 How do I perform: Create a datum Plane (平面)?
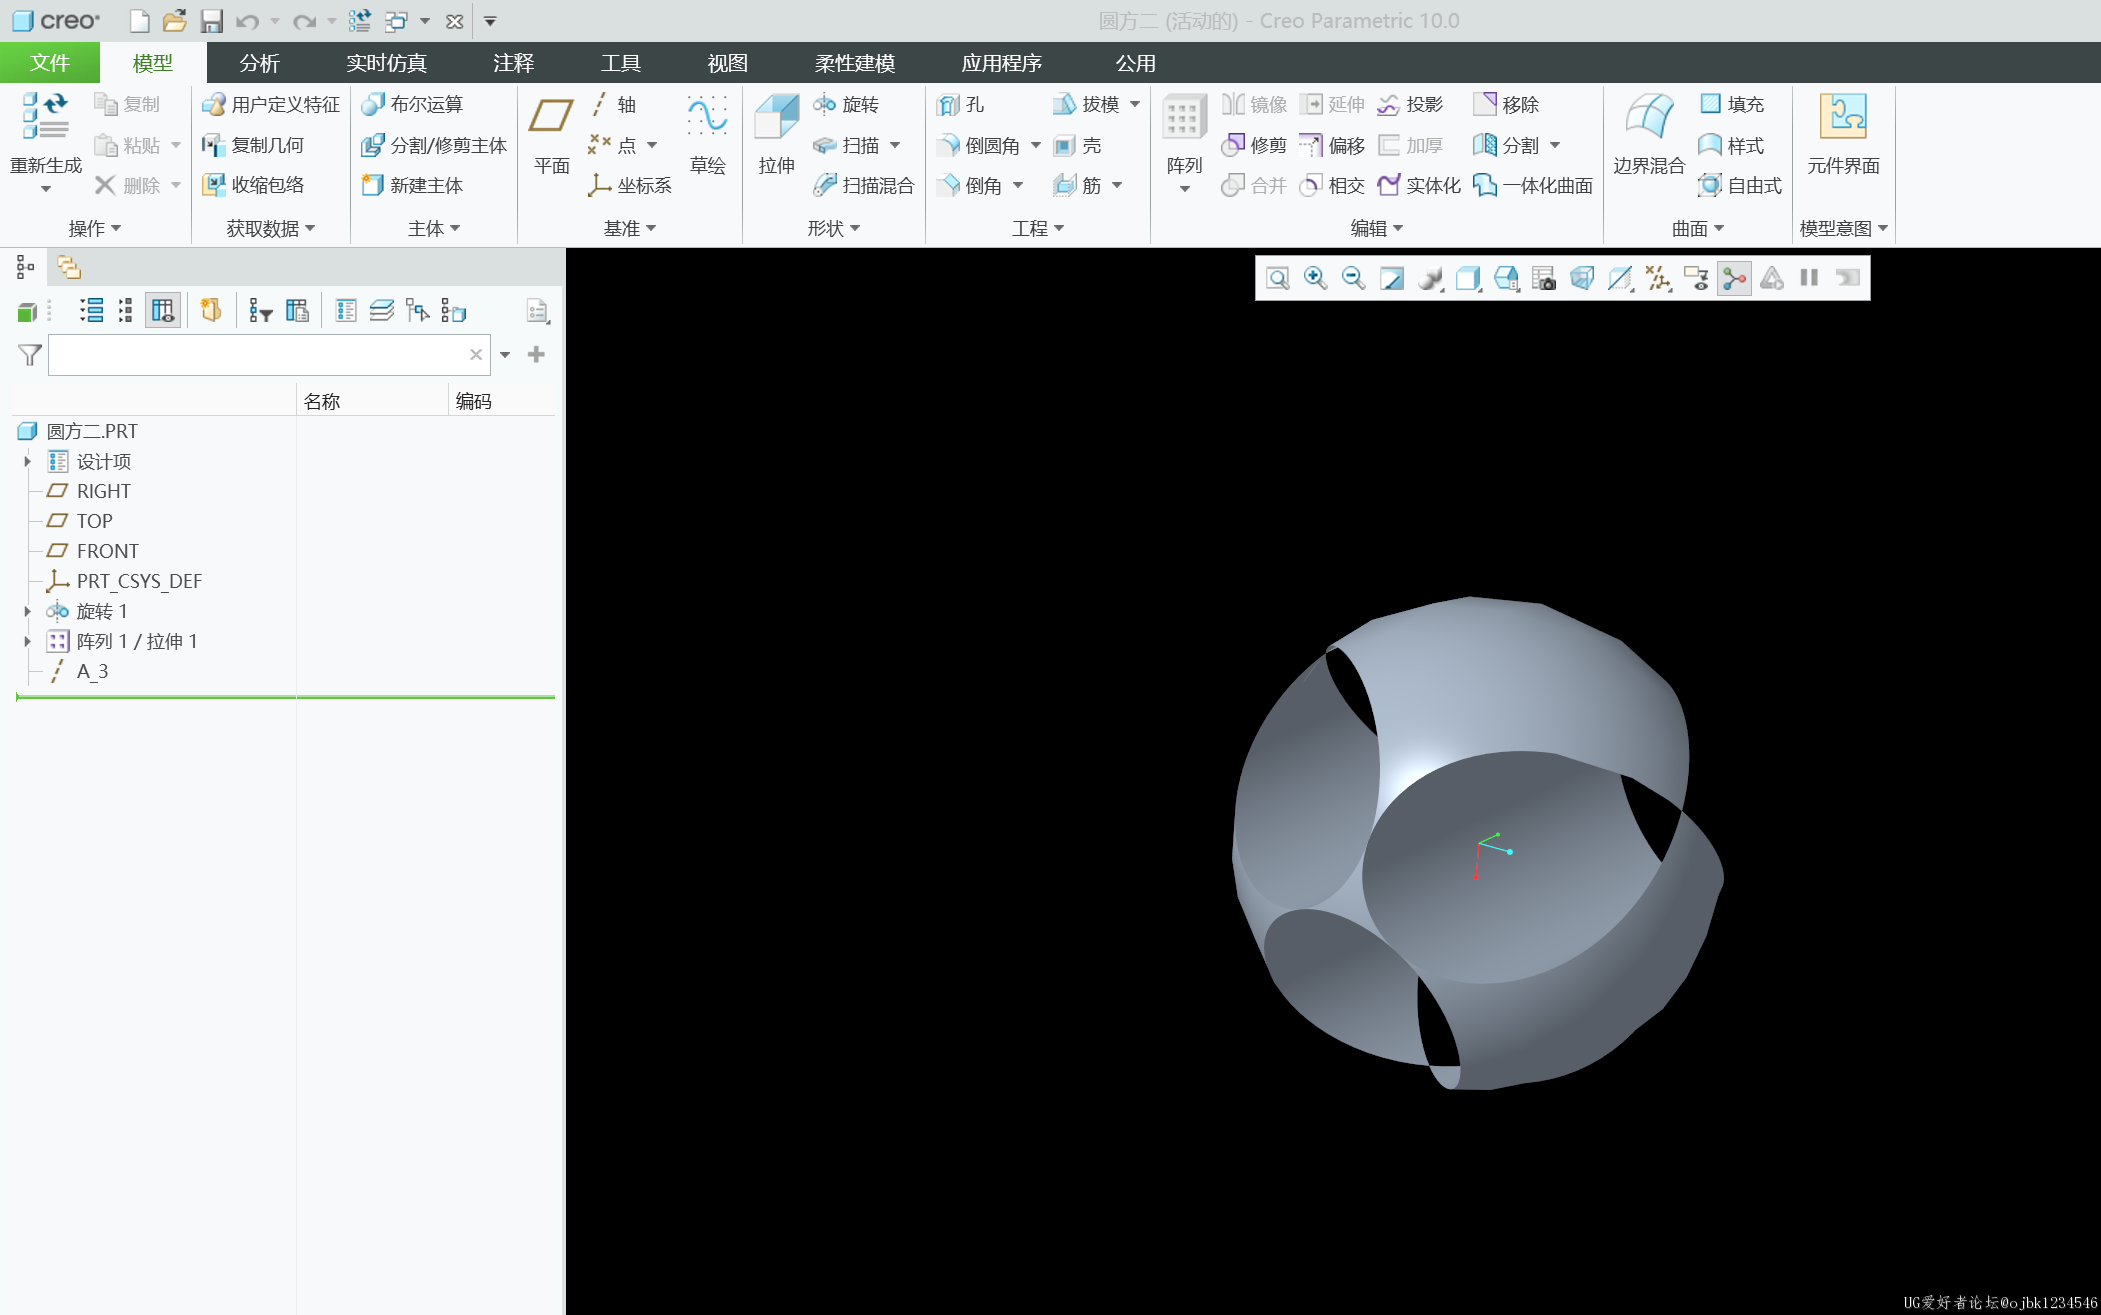[x=551, y=135]
